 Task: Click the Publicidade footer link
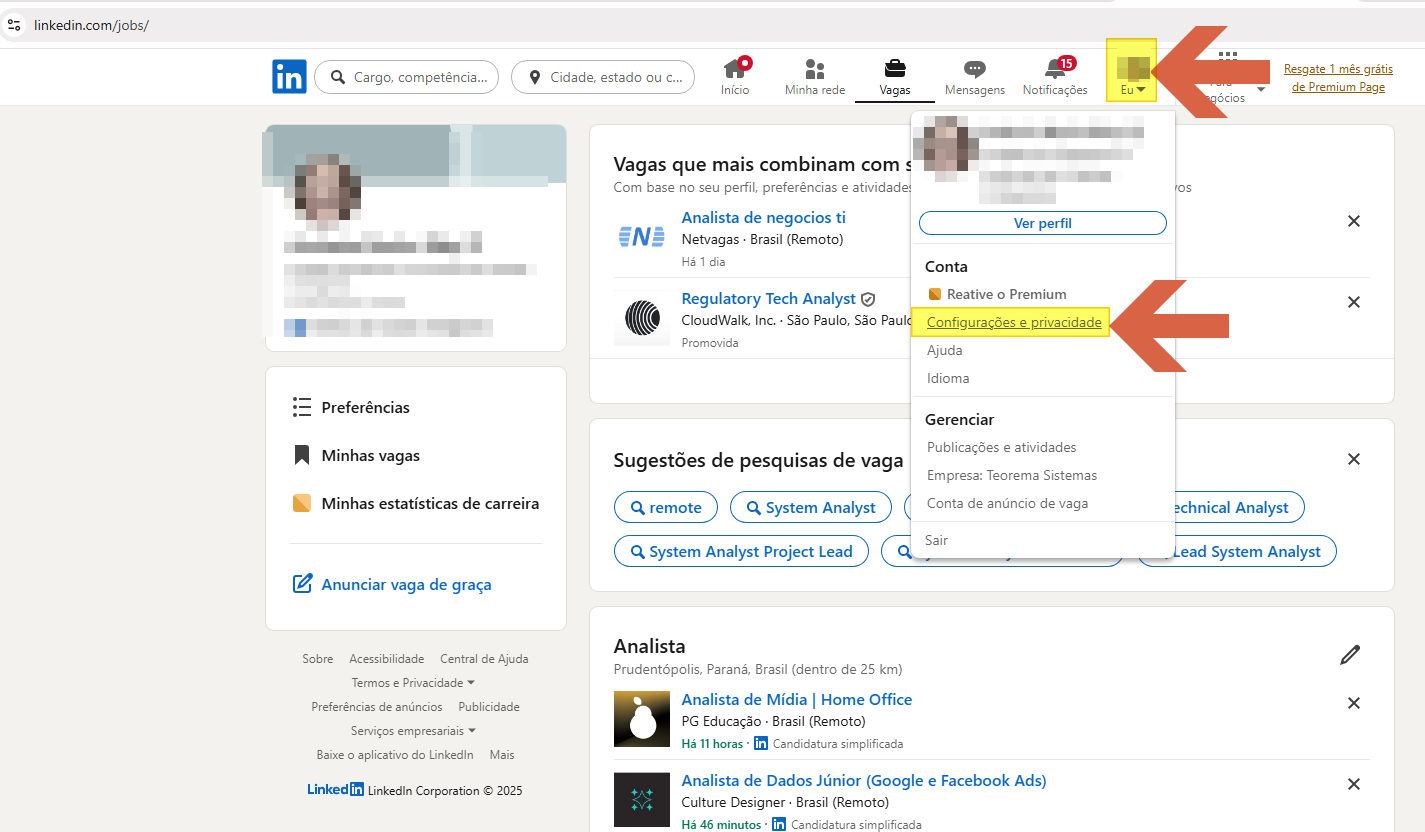pos(489,707)
